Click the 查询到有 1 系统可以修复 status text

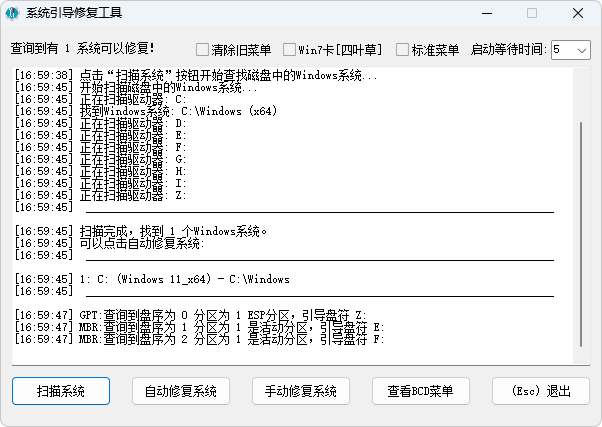[x=97, y=49]
